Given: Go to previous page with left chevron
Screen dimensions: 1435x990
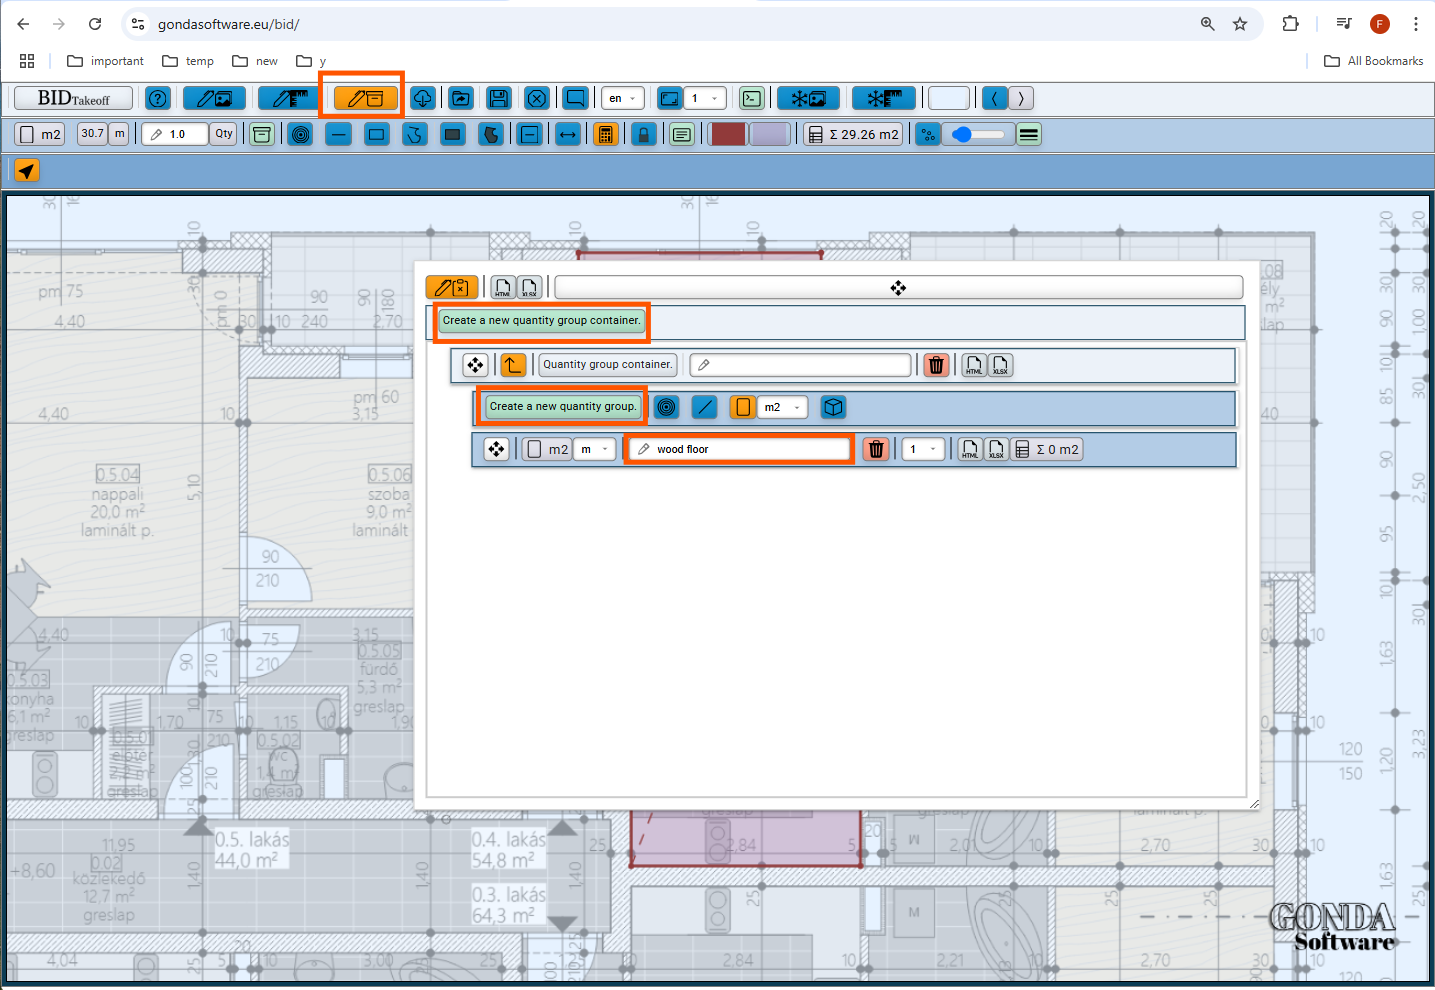Looking at the screenshot, I should point(995,98).
